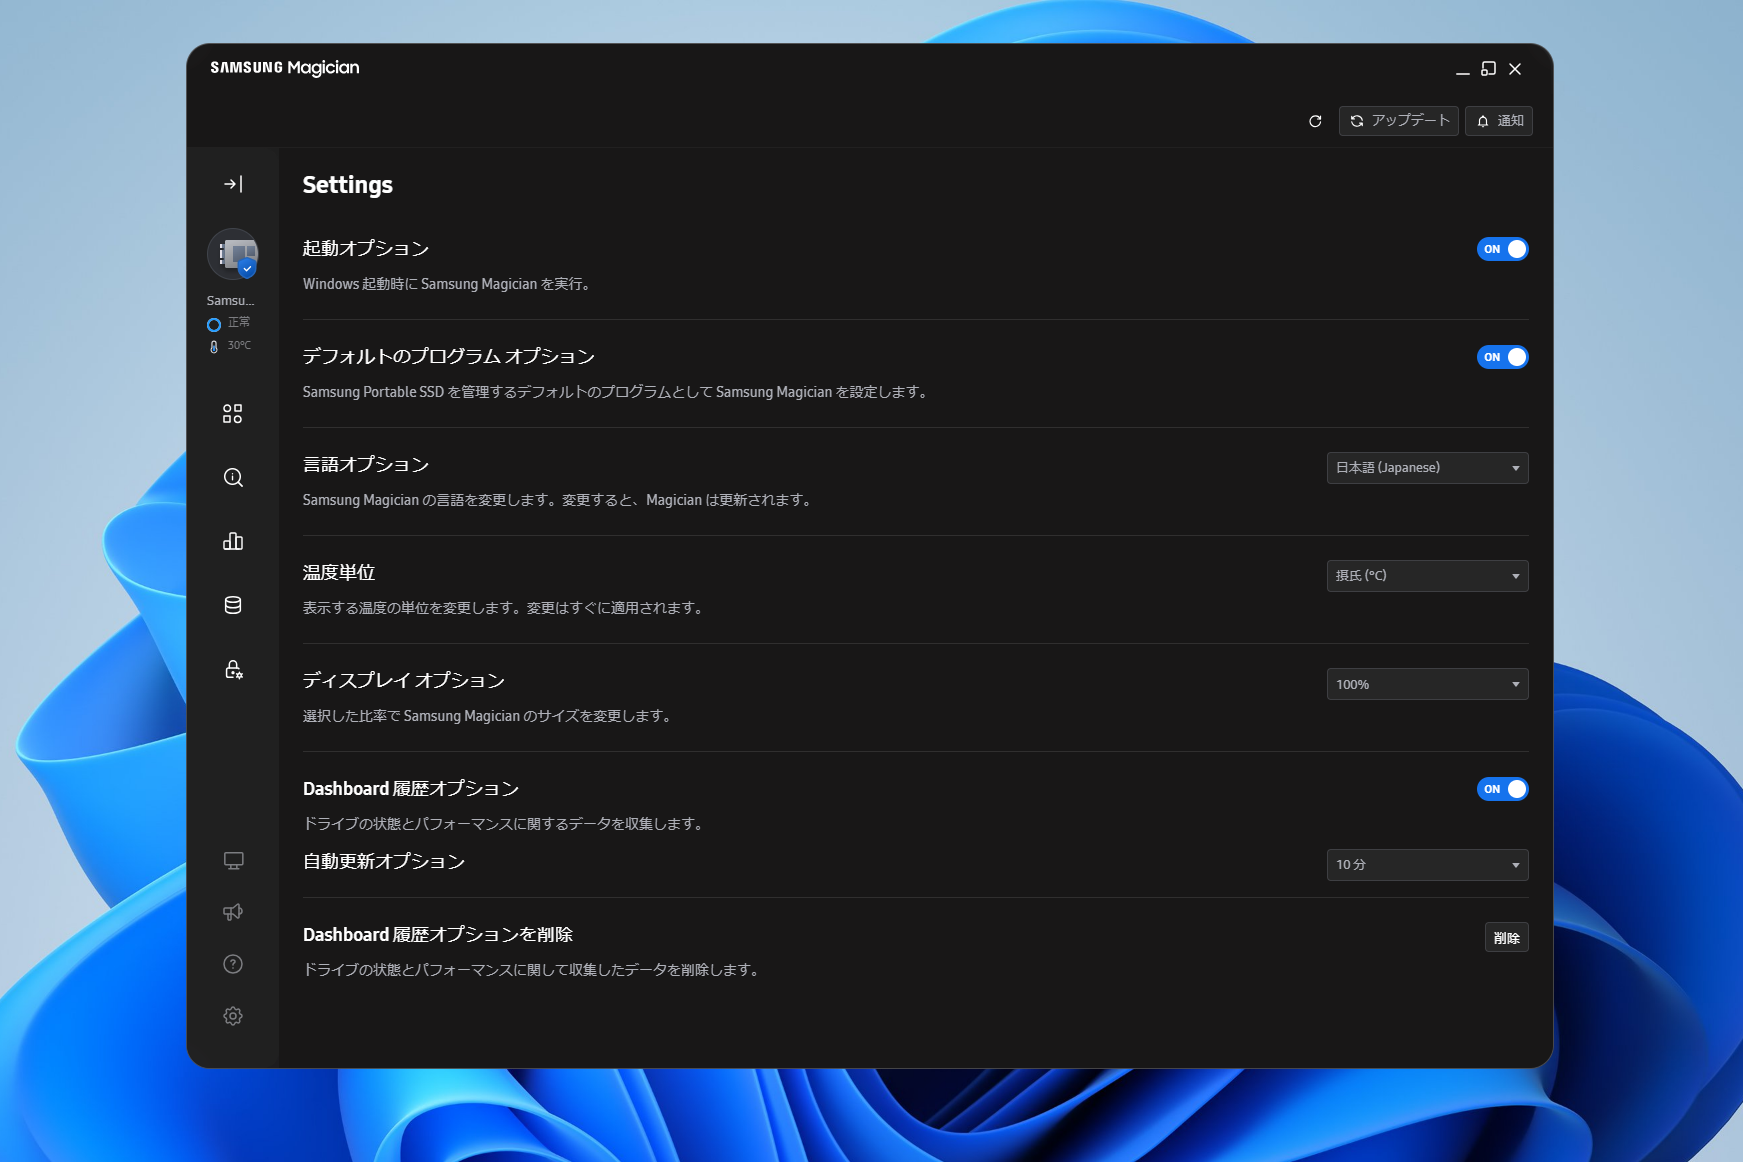
Task: Open the drive details magnifier icon
Action: tap(233, 478)
